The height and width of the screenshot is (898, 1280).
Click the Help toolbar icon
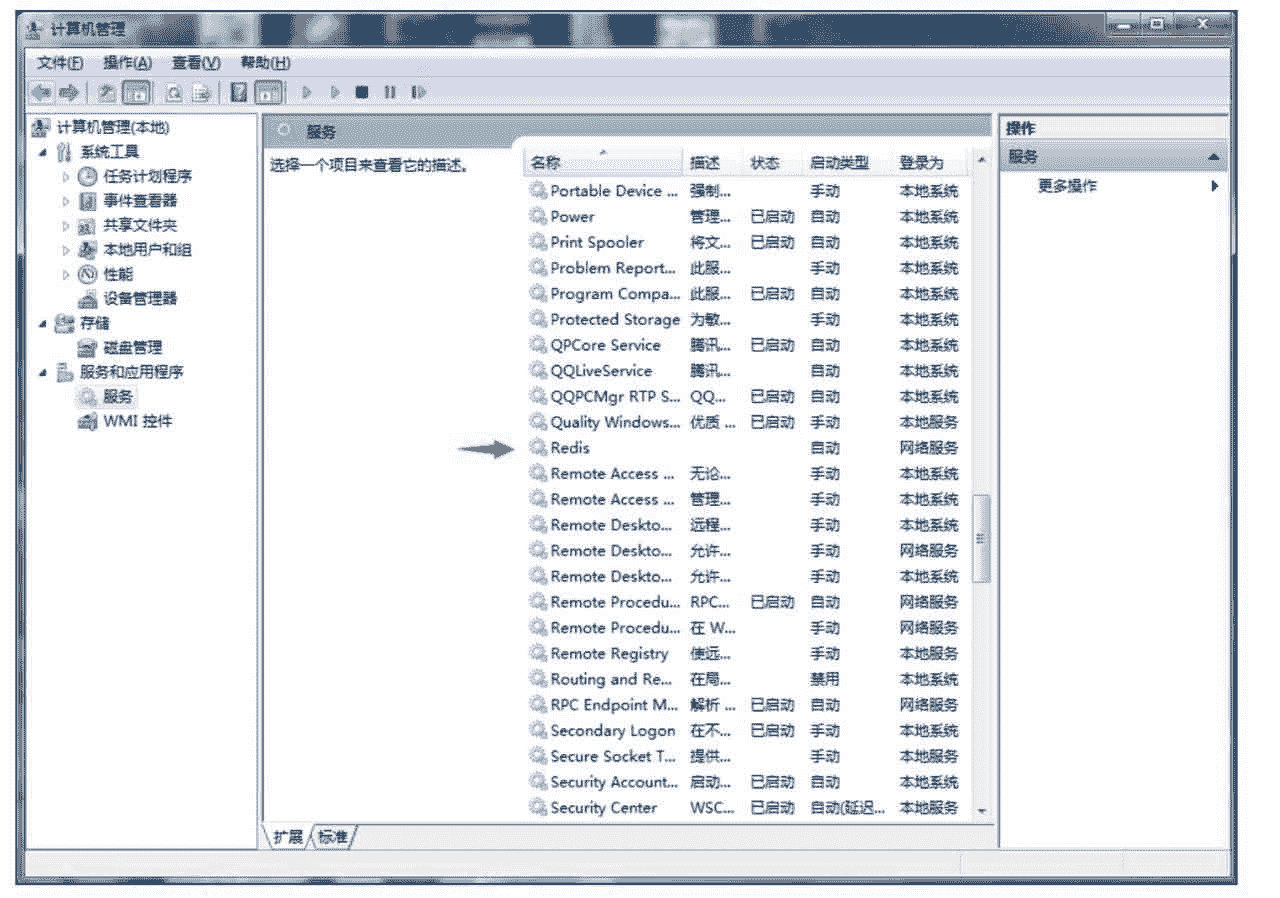pyautogui.click(x=239, y=93)
